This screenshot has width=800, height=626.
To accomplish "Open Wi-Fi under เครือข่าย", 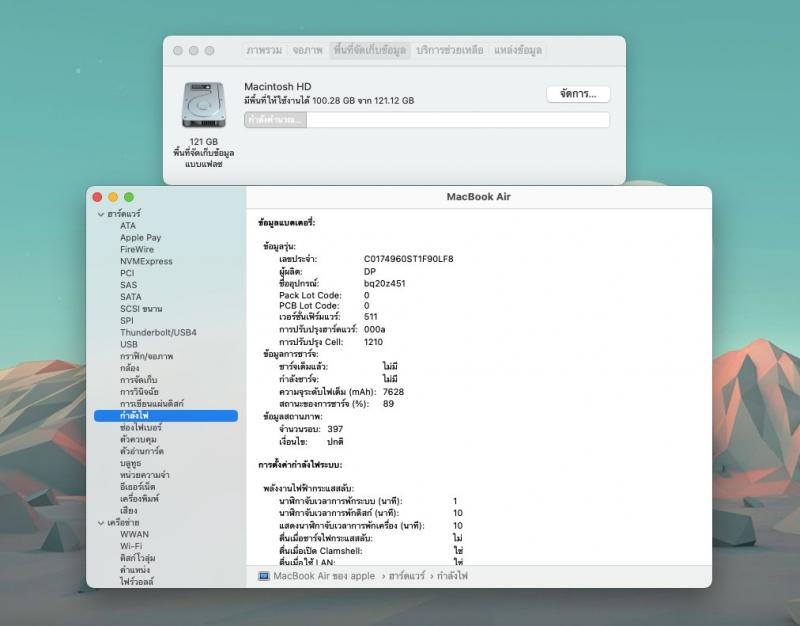I will pos(131,546).
